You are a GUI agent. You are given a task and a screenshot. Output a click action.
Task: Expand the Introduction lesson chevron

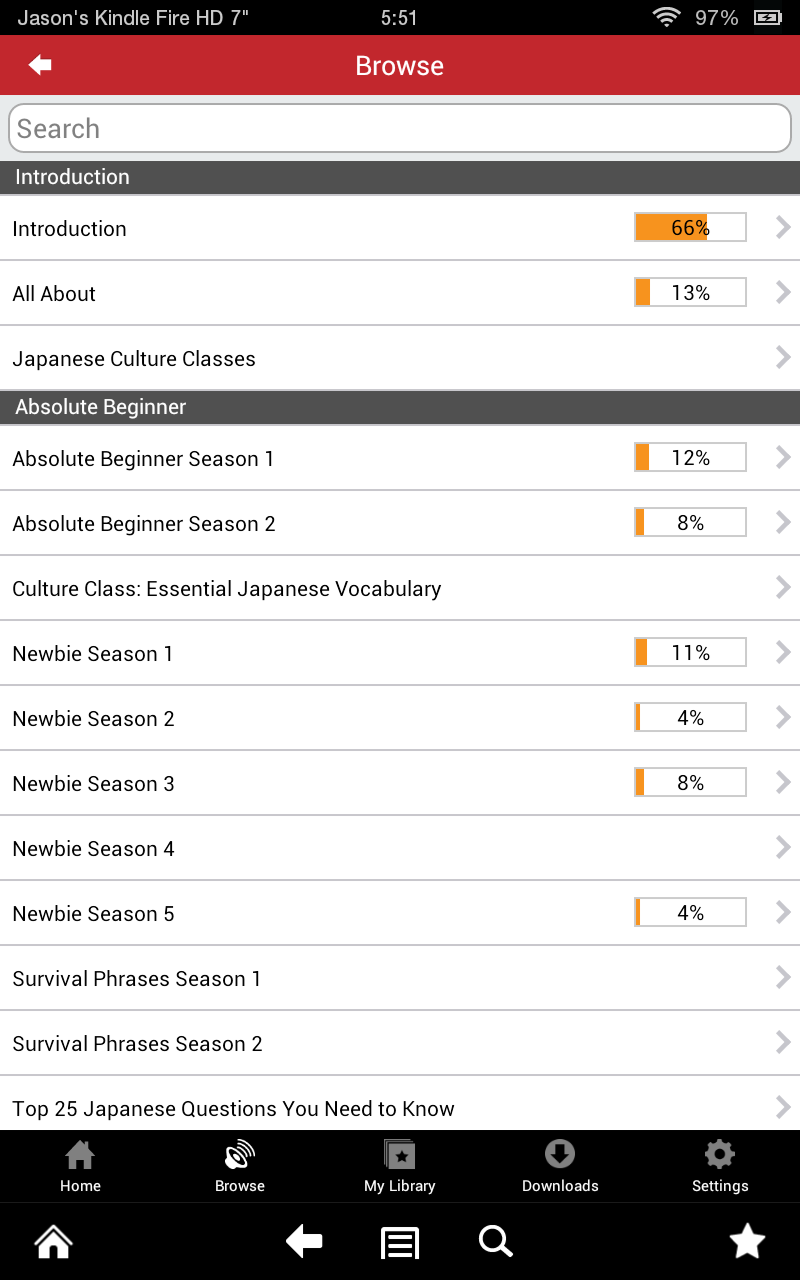(783, 228)
